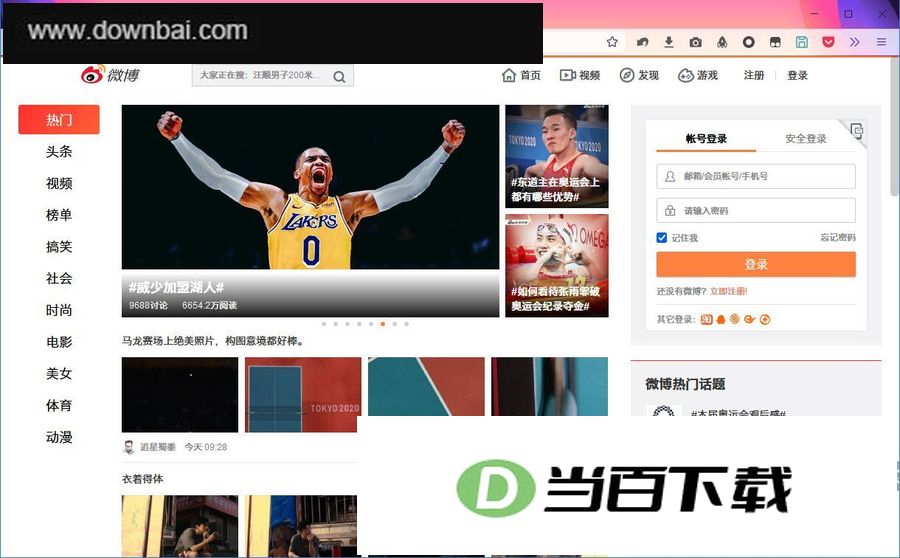
Task: Click the 追星冒泰 author avatar
Action: (x=129, y=447)
